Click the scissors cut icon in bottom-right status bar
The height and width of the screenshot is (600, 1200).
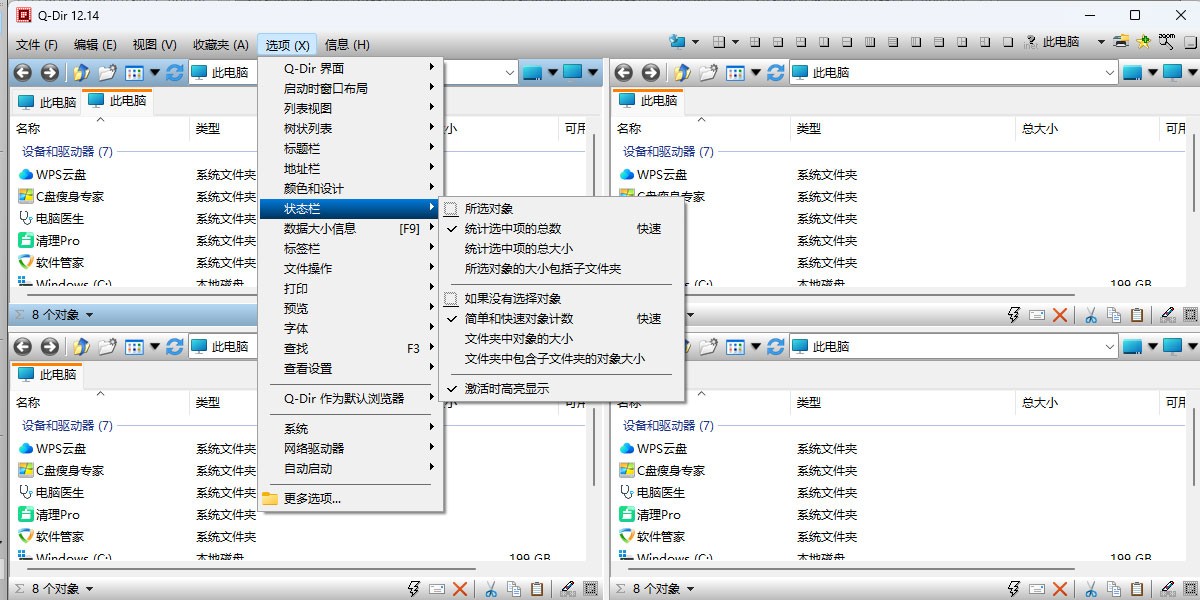[x=1091, y=589]
